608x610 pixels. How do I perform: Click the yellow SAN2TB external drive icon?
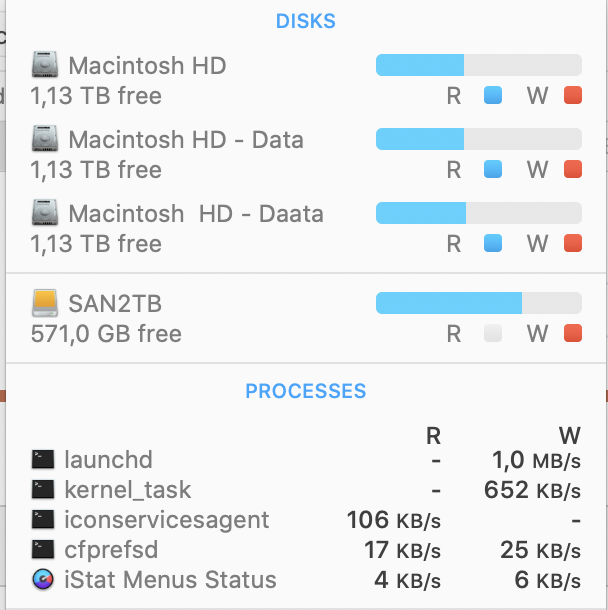pos(45,303)
